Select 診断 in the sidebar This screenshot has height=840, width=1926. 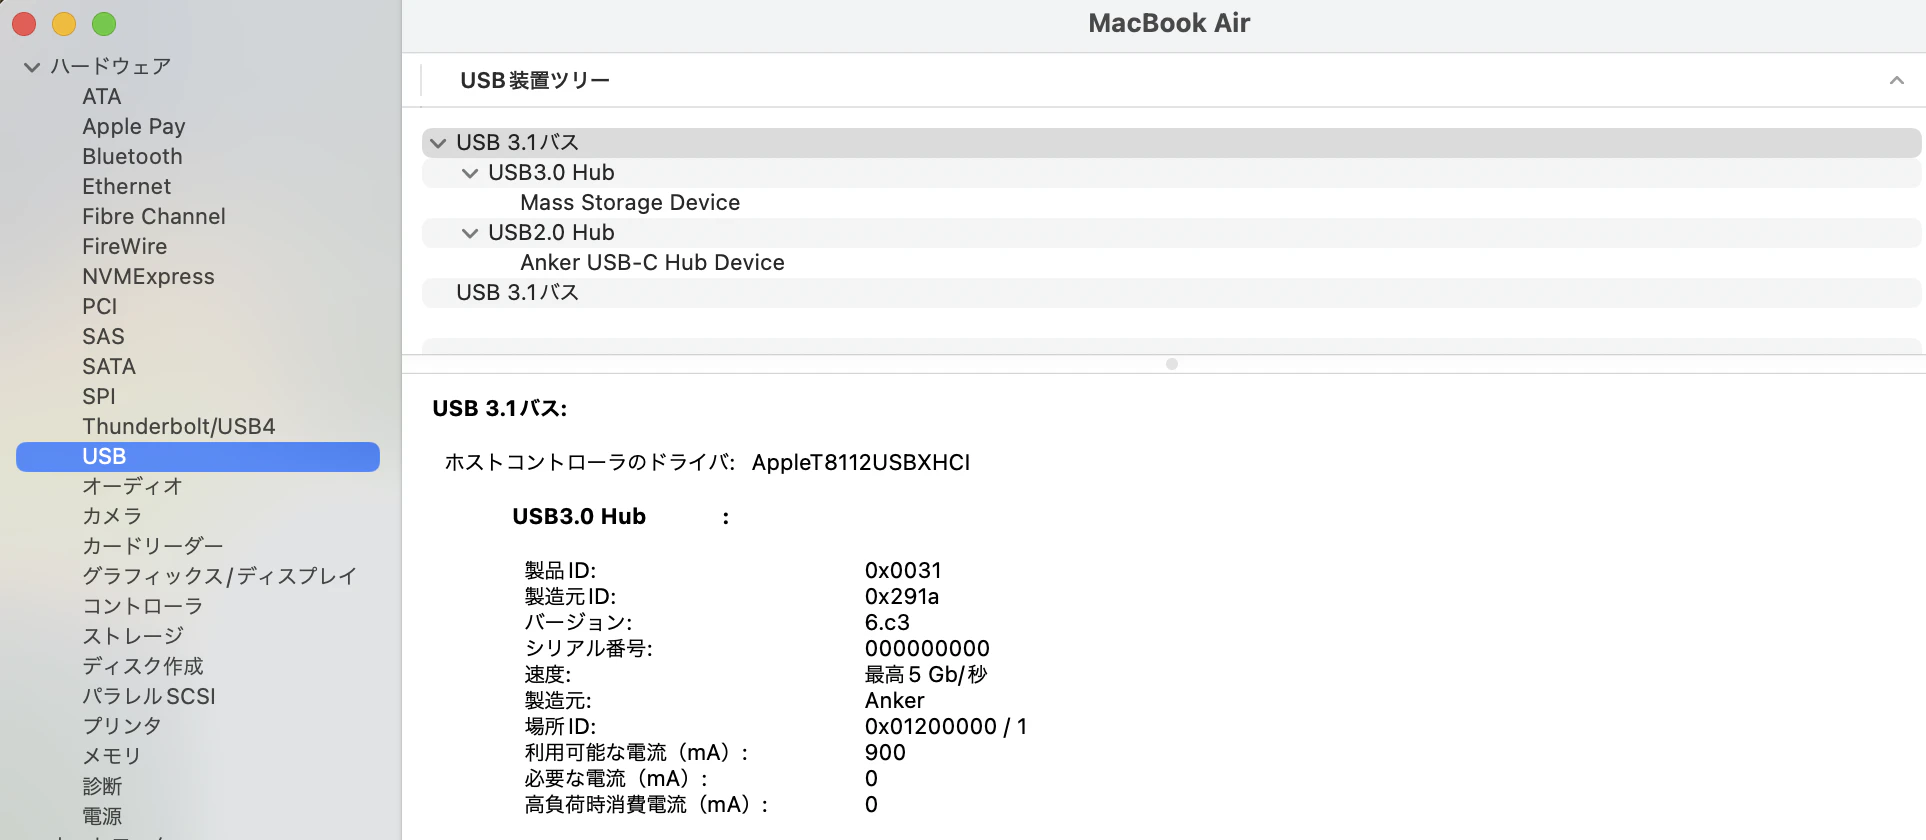tap(102, 787)
